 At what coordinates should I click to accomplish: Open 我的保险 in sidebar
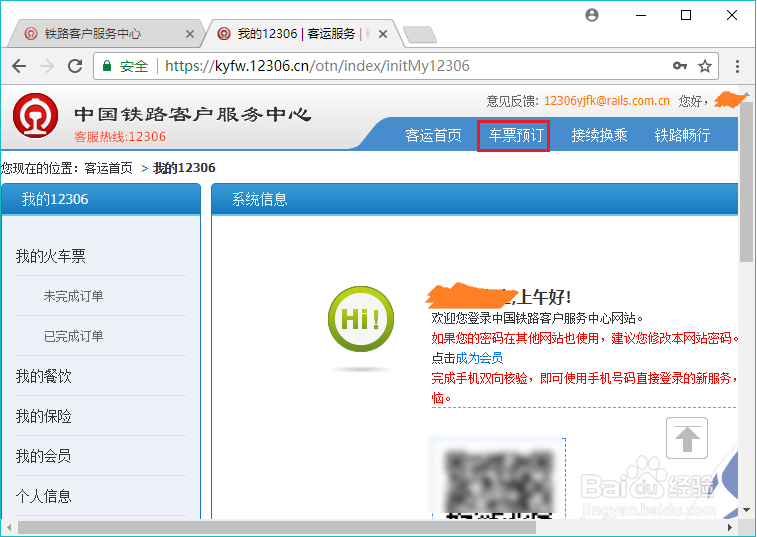(x=43, y=416)
